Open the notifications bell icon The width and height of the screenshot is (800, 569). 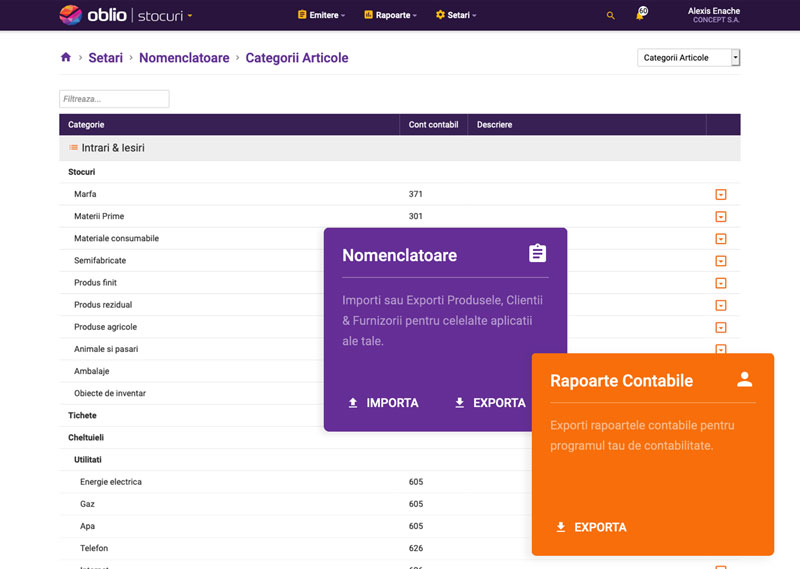tap(641, 14)
